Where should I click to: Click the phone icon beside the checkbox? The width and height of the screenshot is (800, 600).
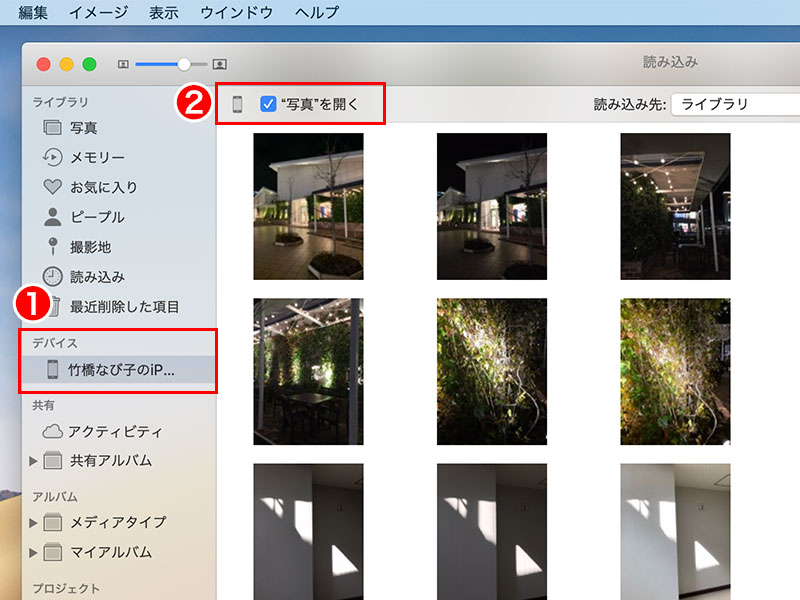(x=237, y=104)
